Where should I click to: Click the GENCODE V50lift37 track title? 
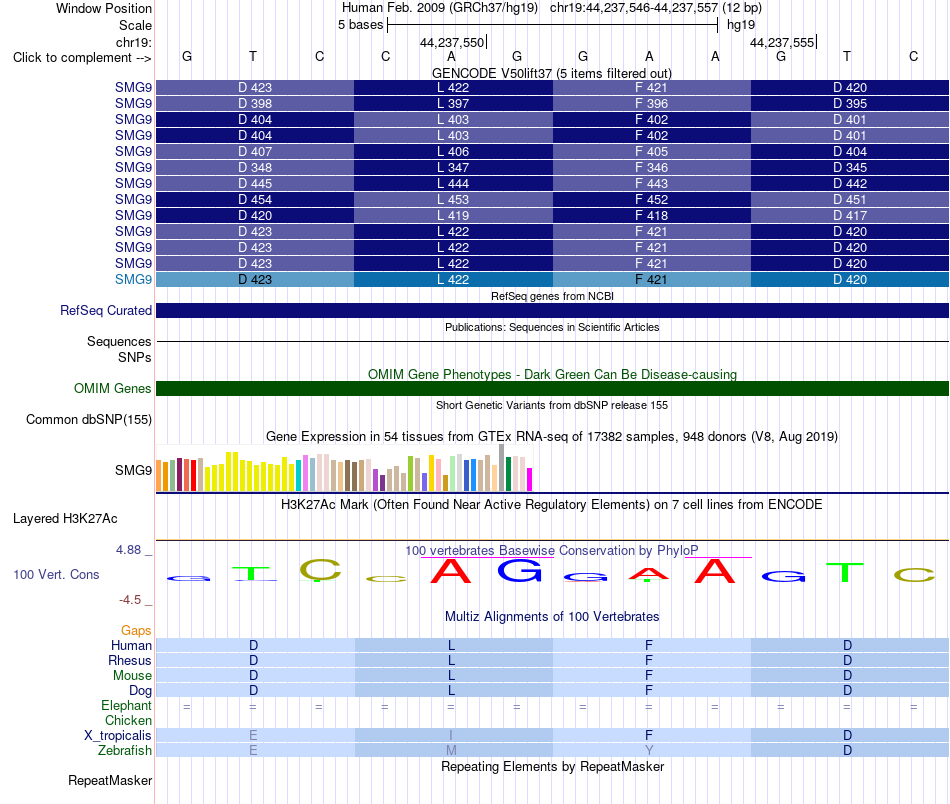(x=551, y=73)
